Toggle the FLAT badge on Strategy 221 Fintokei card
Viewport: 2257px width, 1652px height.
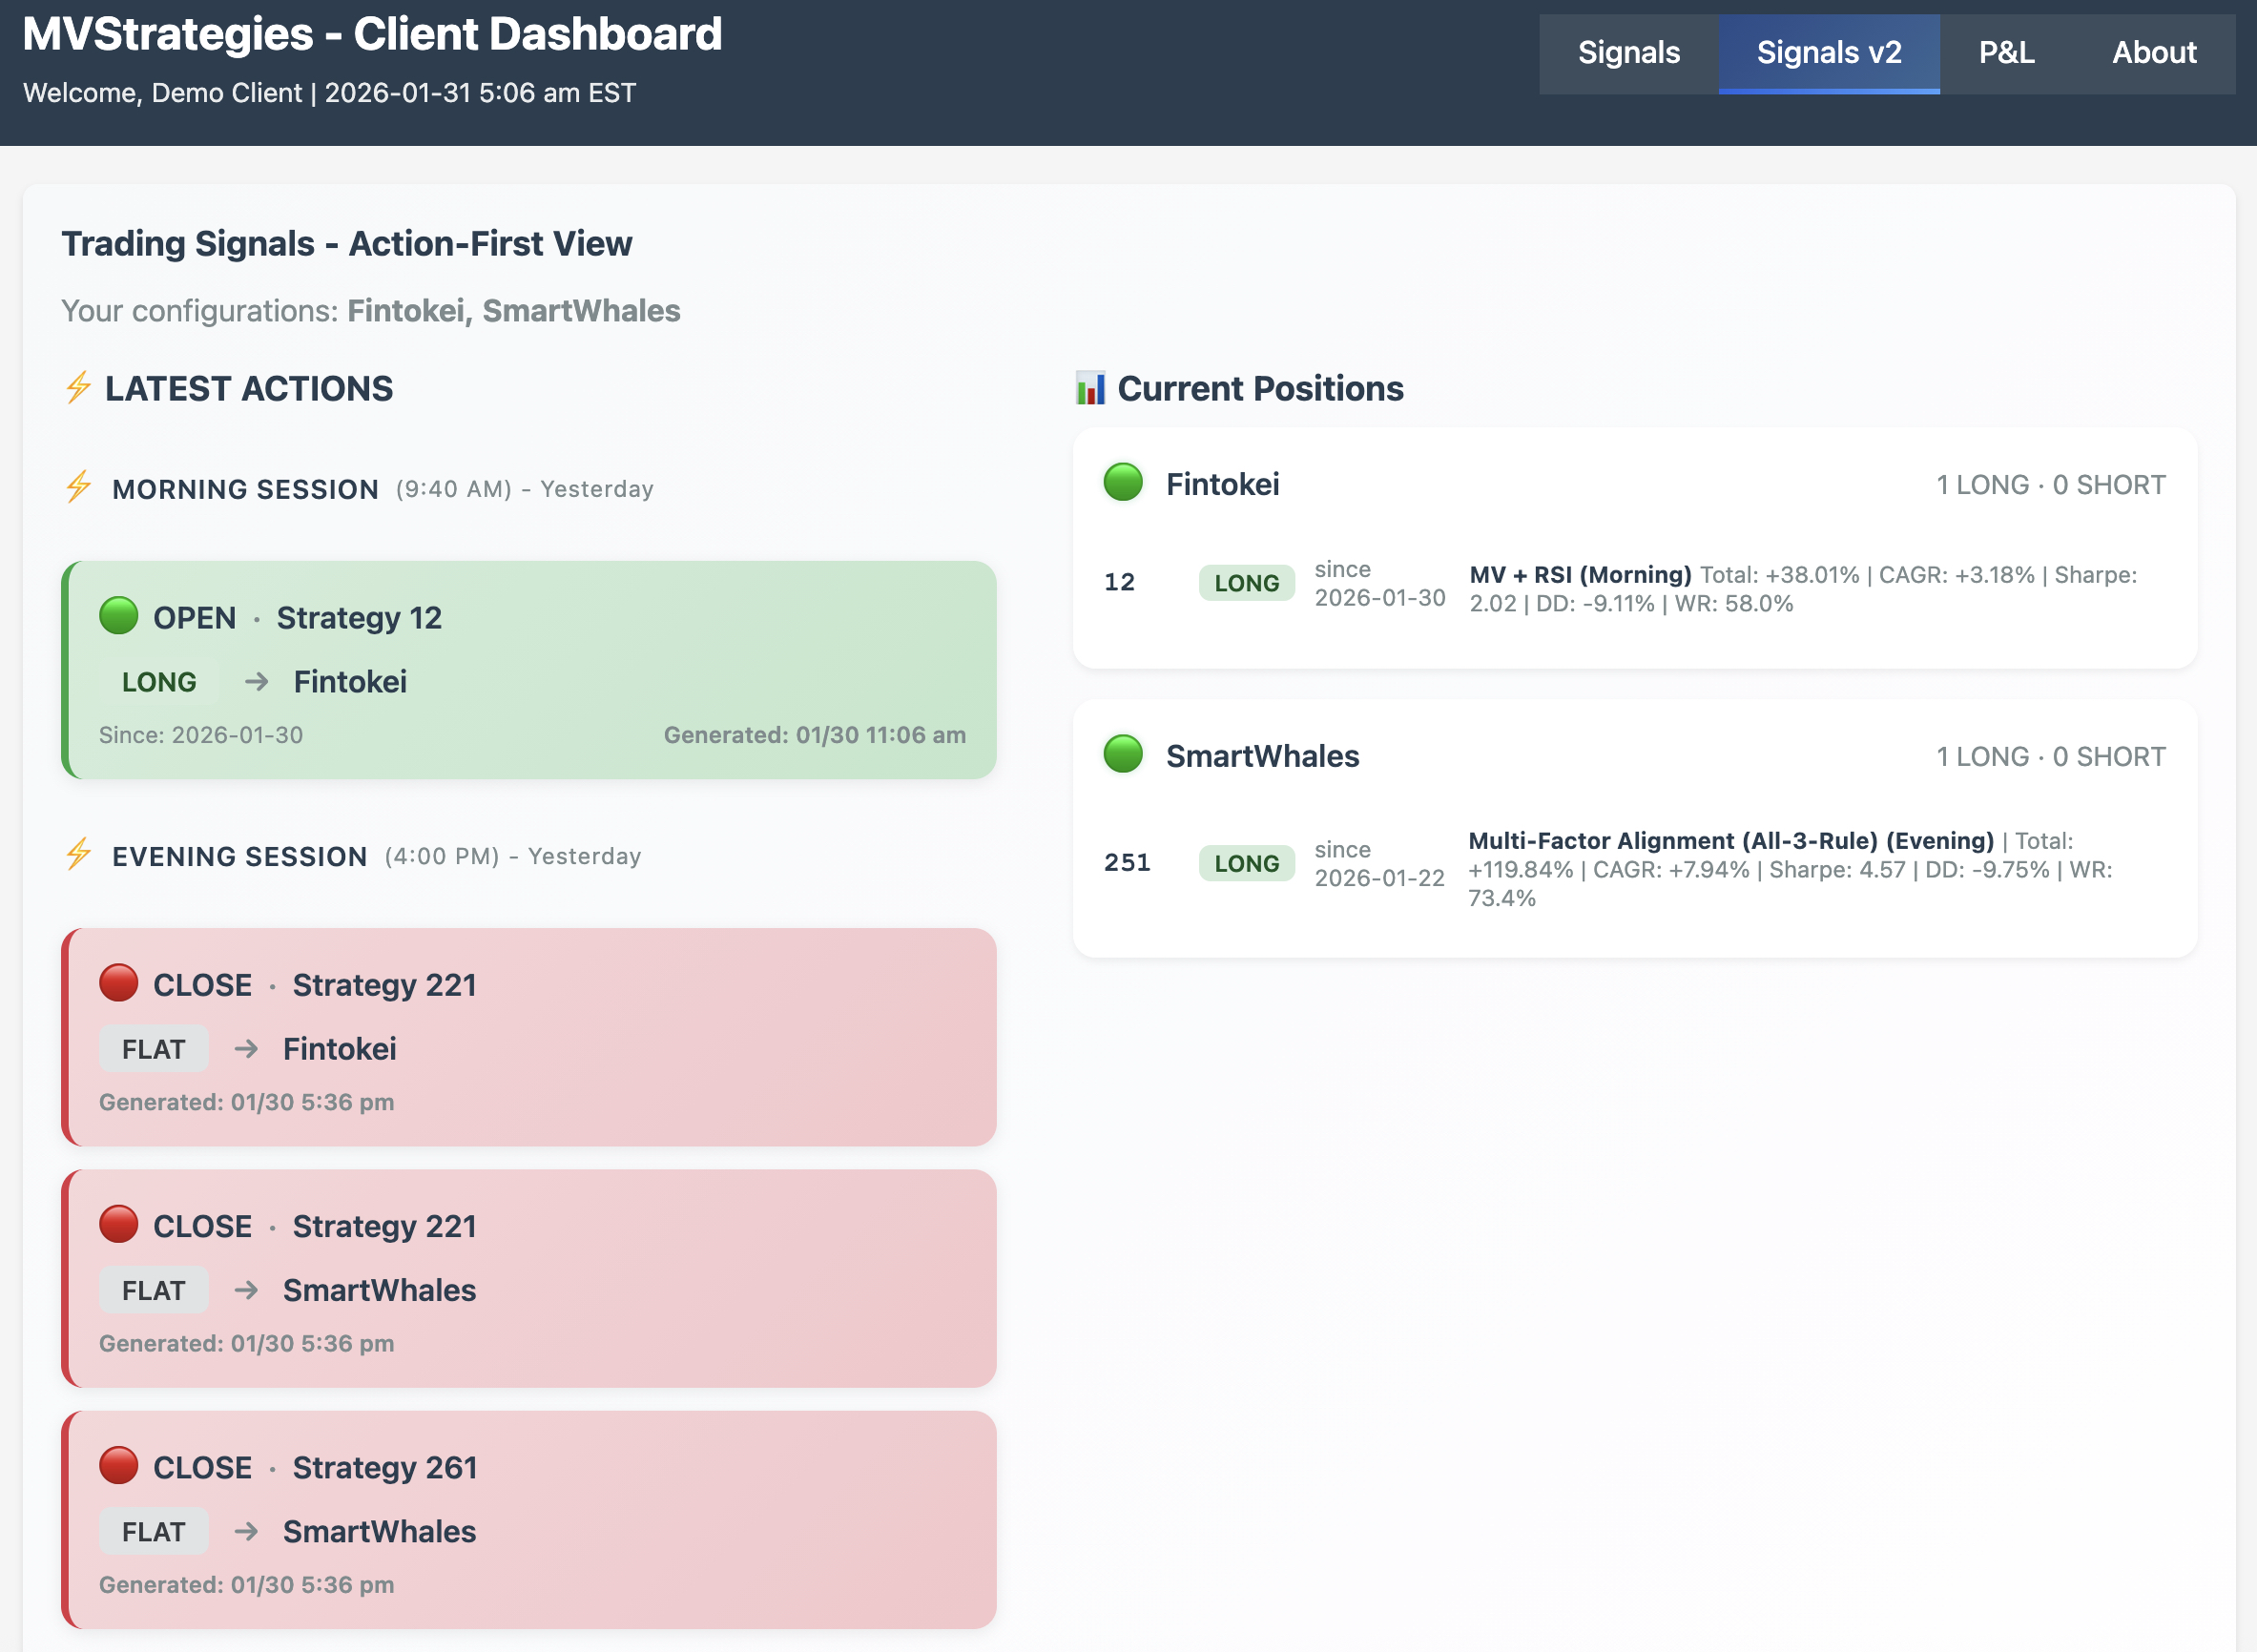pyautogui.click(x=153, y=1048)
